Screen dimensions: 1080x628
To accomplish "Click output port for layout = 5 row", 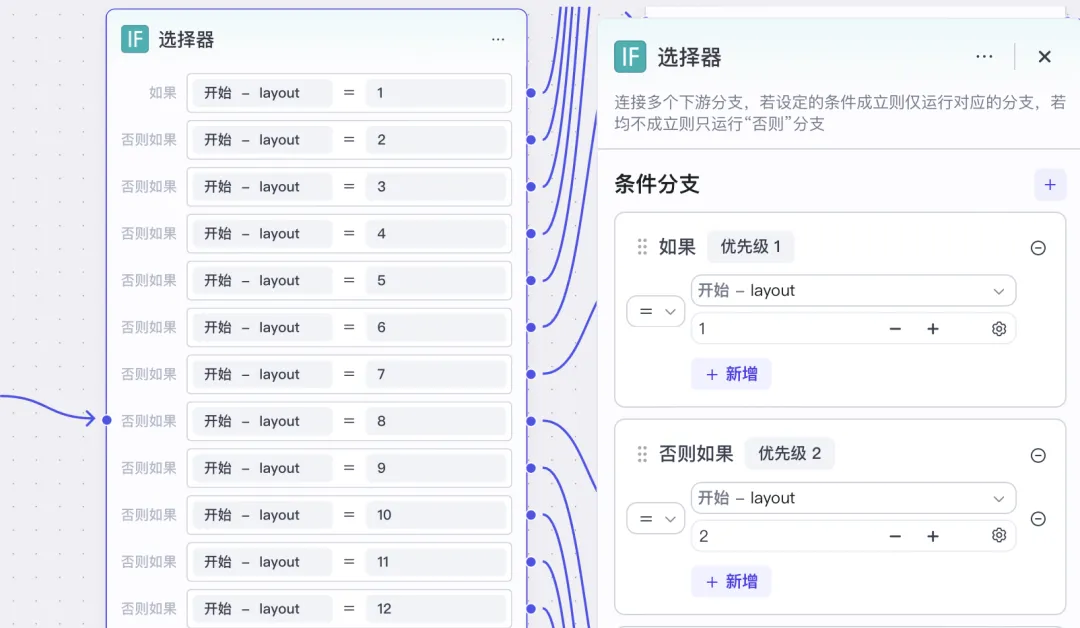I will [x=531, y=280].
